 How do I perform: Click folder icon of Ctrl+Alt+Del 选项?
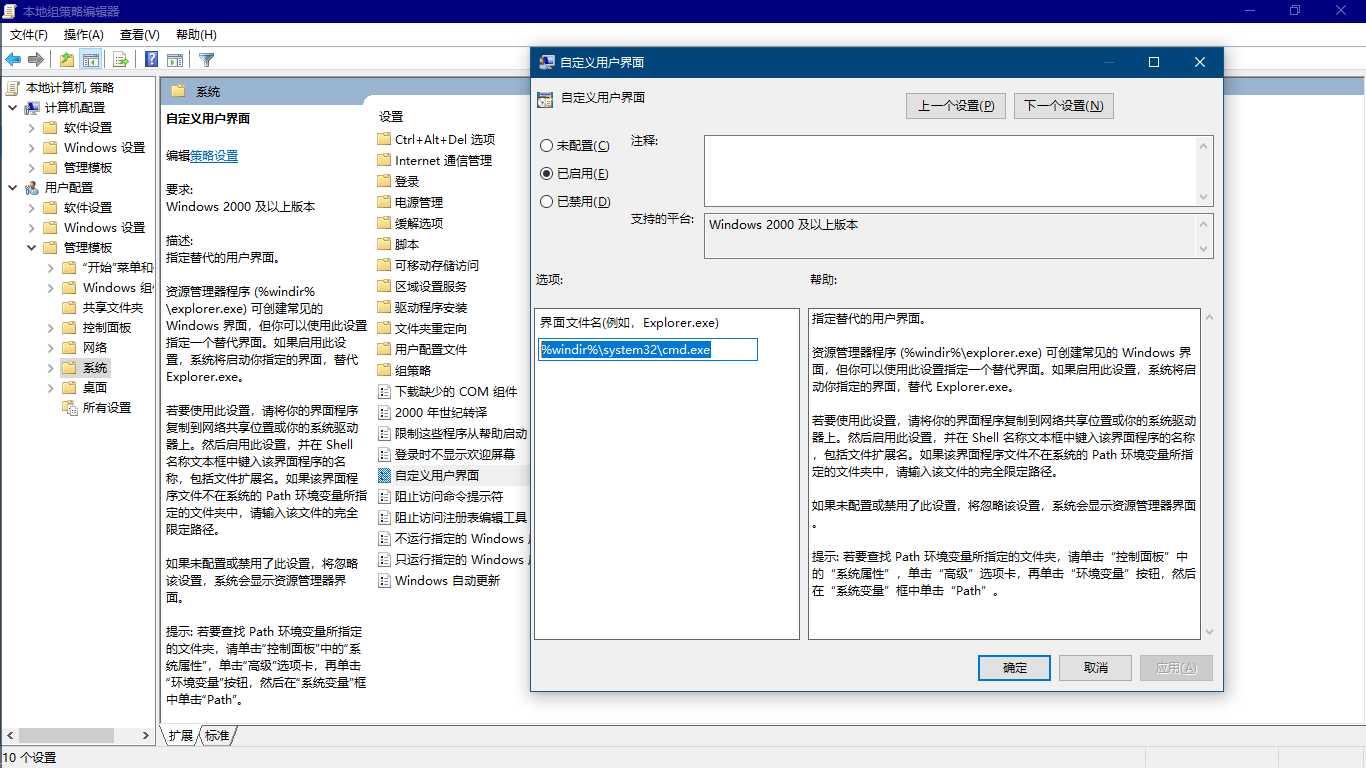coord(384,140)
